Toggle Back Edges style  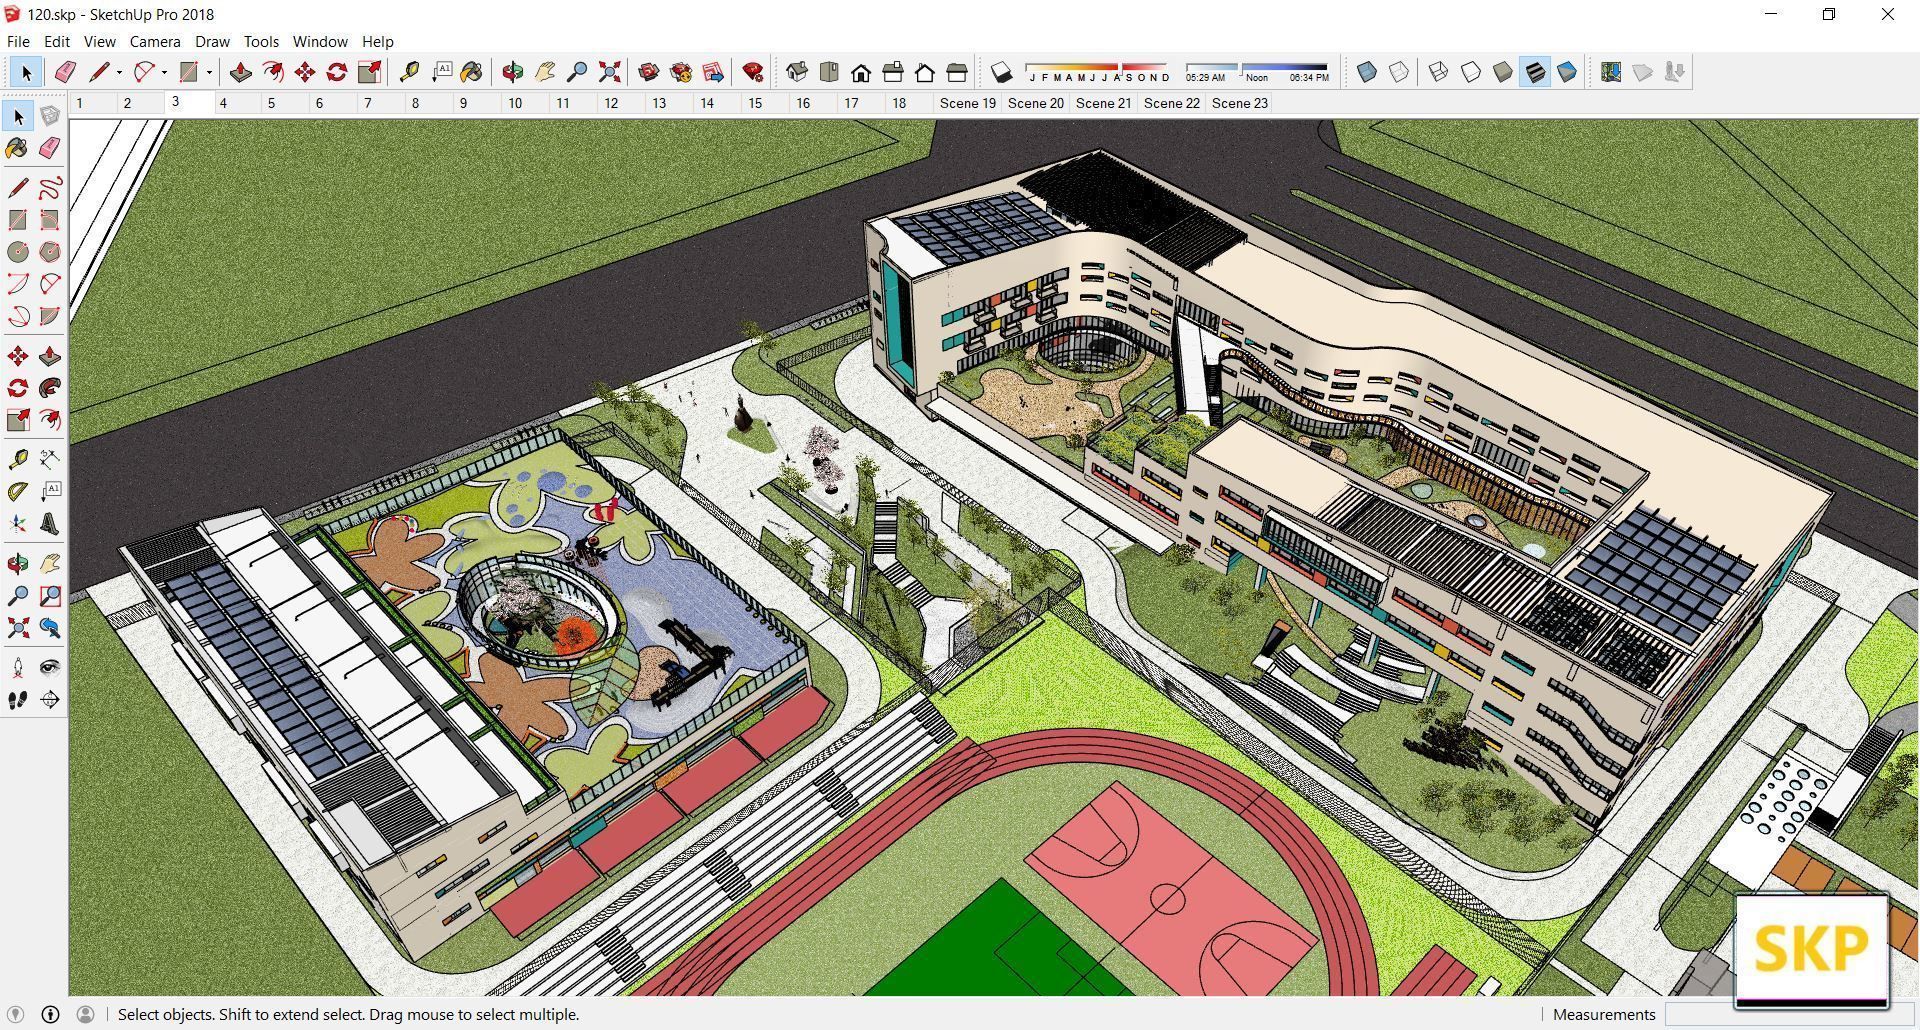pyautogui.click(x=1399, y=72)
